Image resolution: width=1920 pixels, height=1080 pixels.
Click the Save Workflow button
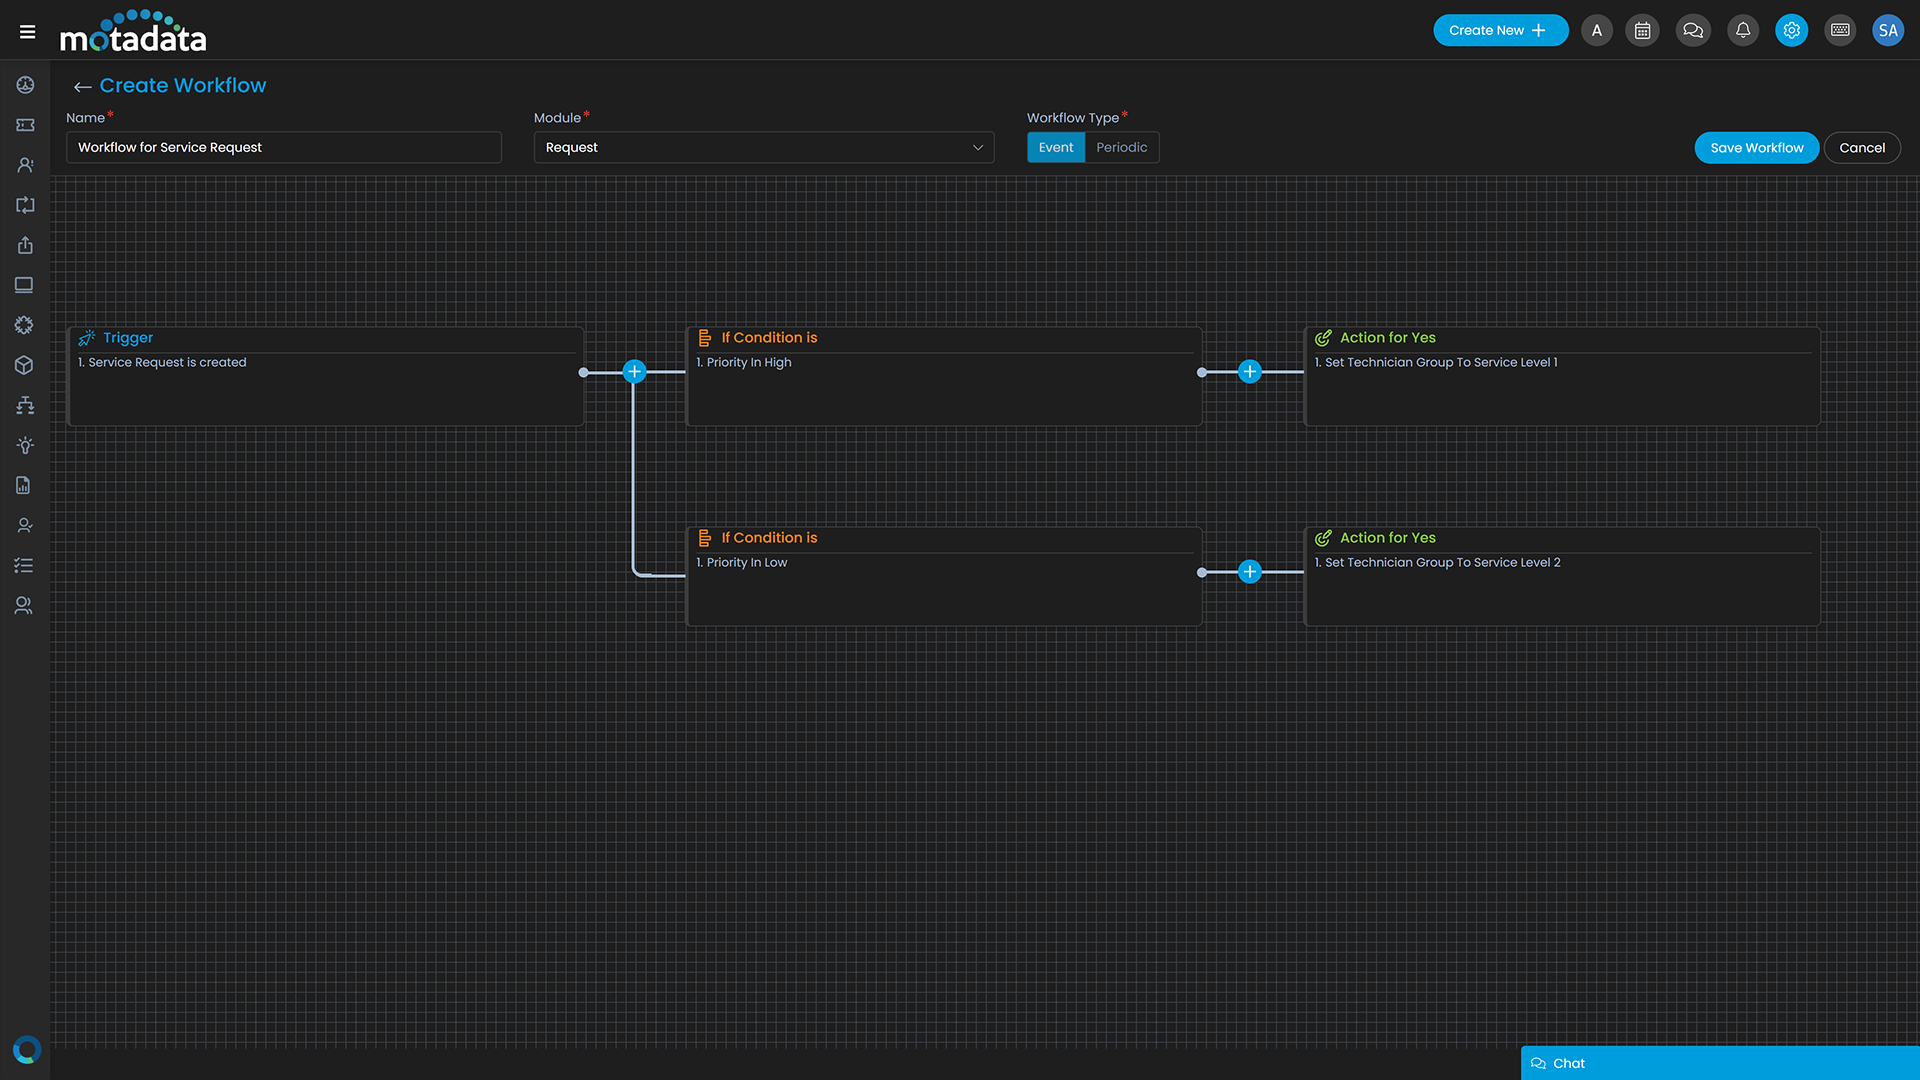click(1756, 146)
